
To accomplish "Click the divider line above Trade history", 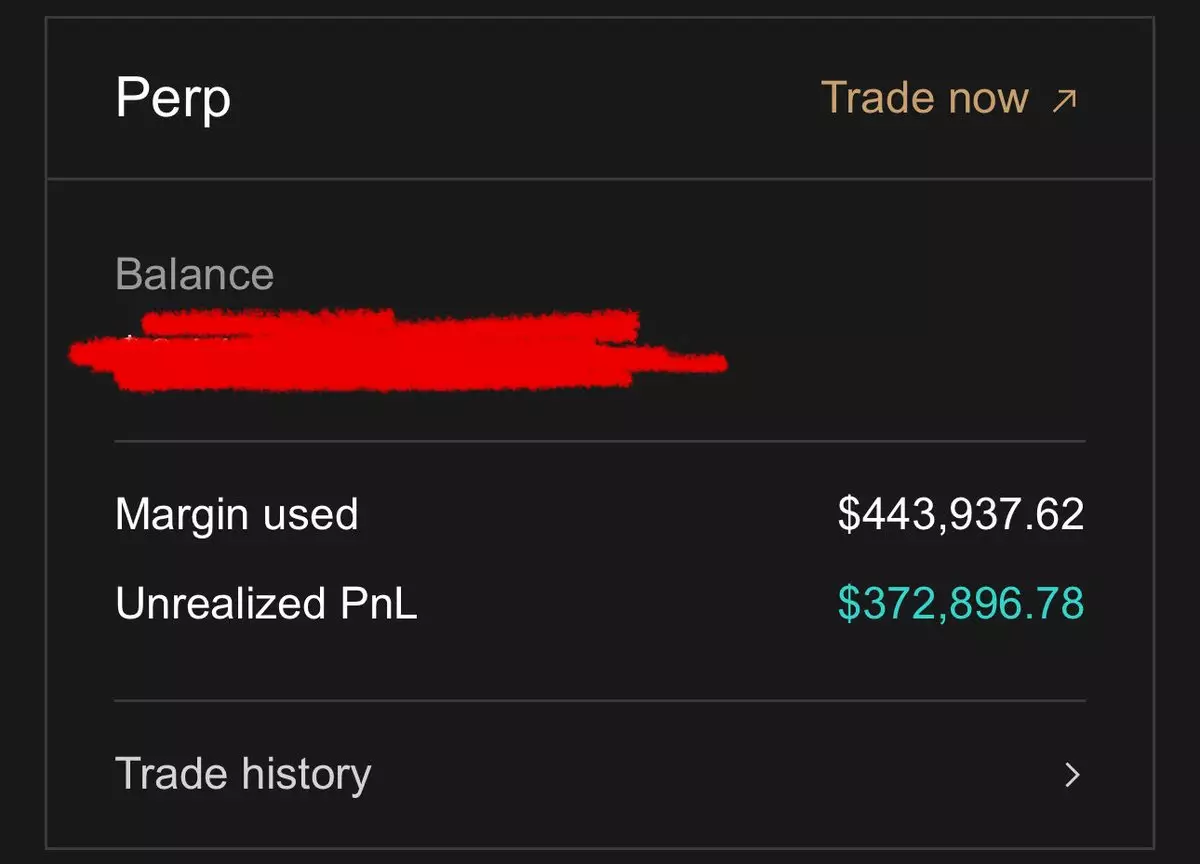I will tap(600, 701).
